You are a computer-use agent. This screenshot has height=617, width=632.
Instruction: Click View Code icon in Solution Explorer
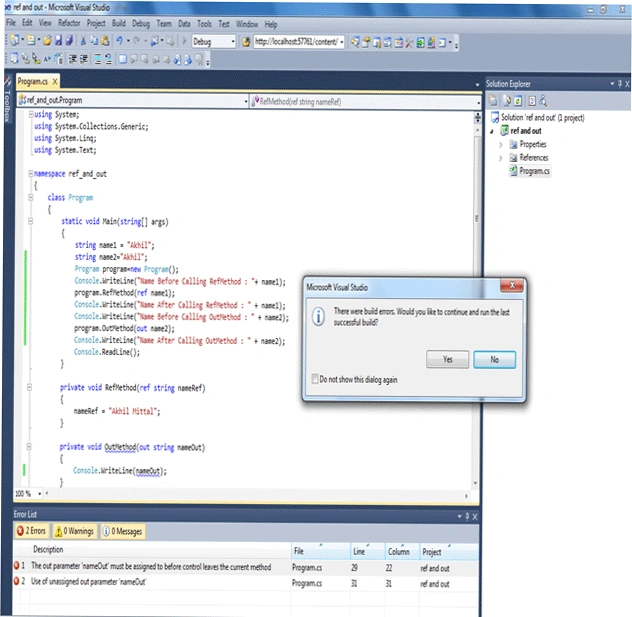point(532,101)
